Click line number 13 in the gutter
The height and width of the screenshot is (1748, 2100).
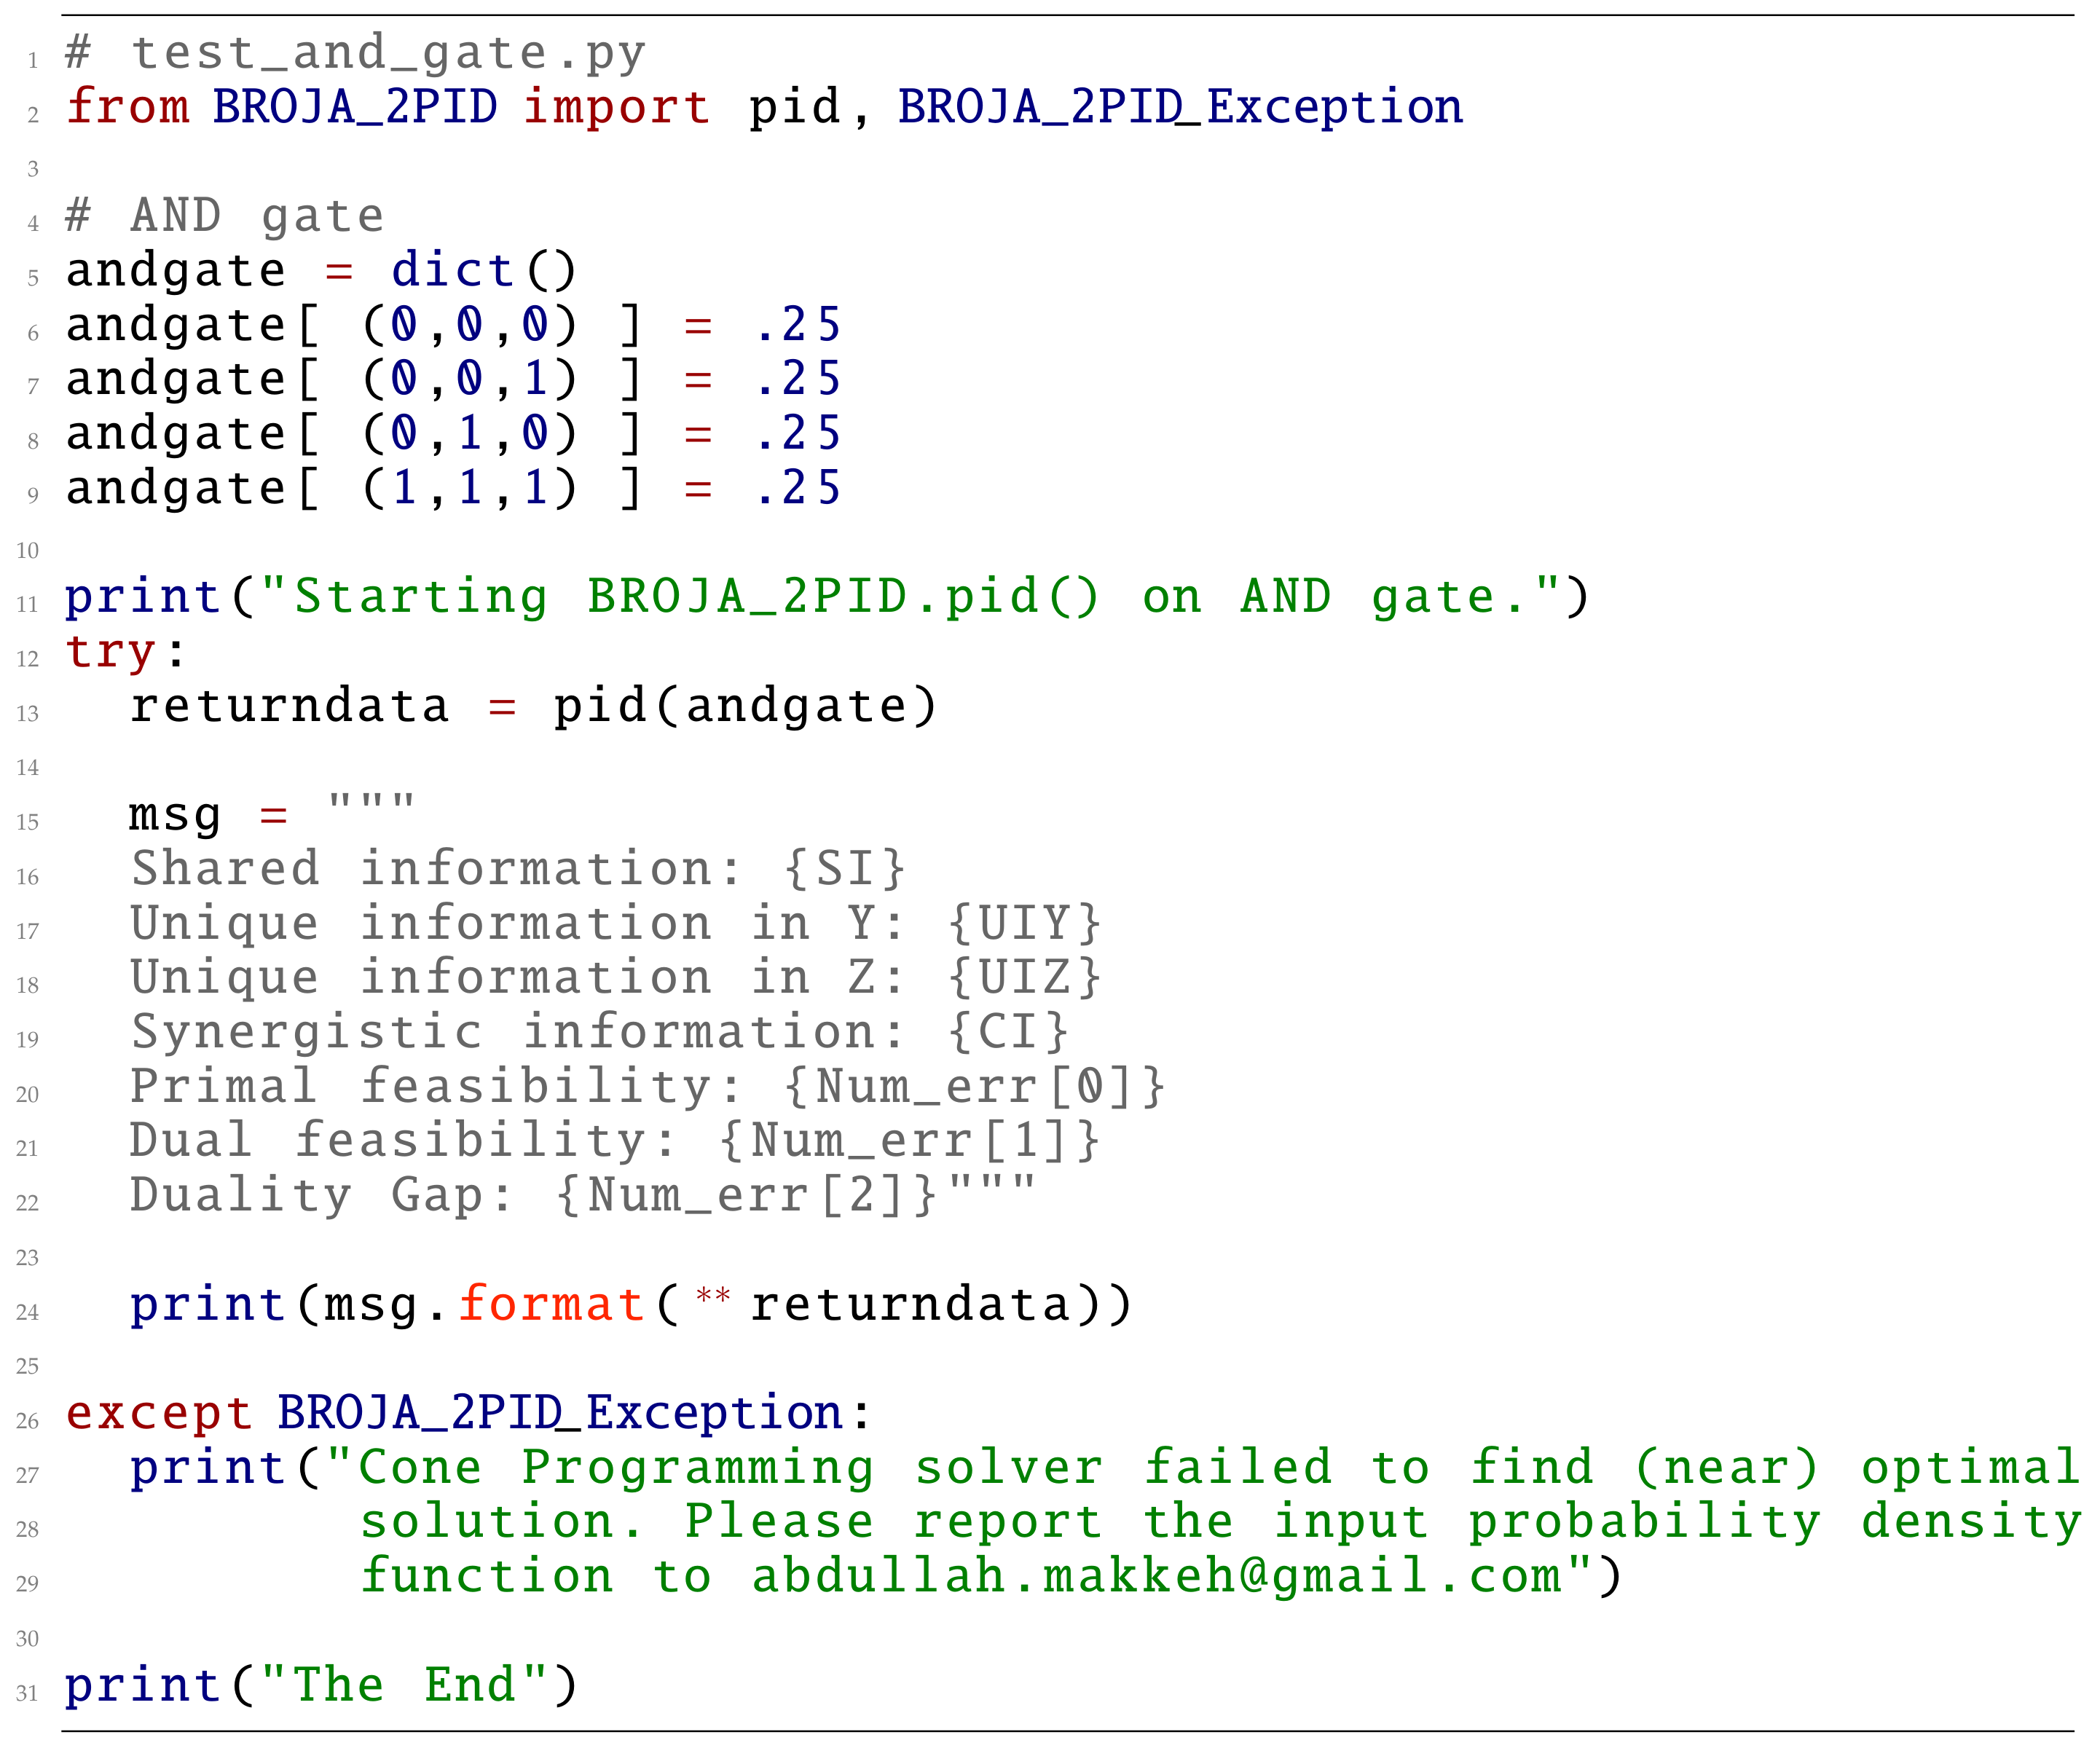tap(28, 713)
